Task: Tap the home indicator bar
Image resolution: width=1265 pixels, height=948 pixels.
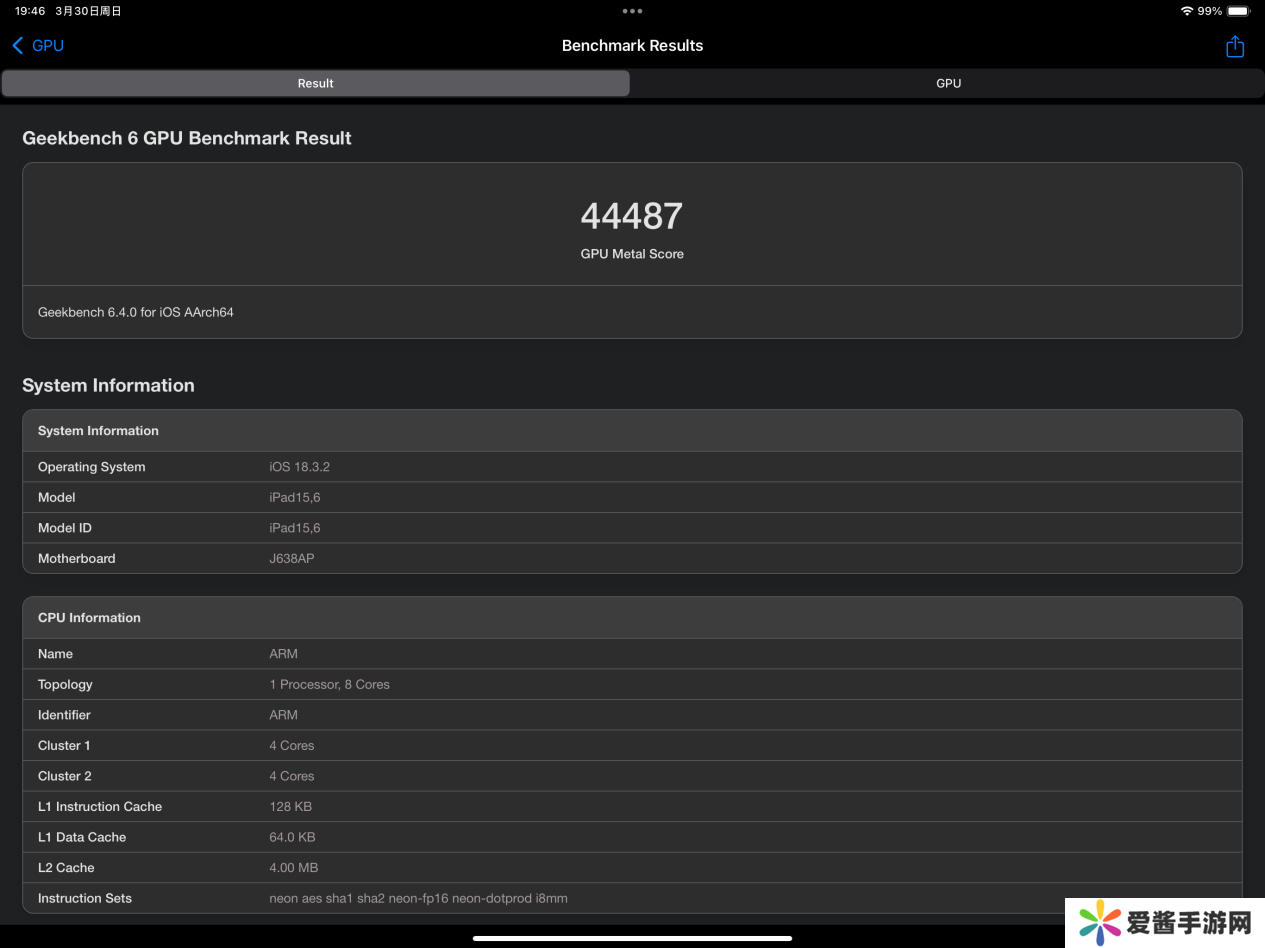Action: tap(632, 938)
